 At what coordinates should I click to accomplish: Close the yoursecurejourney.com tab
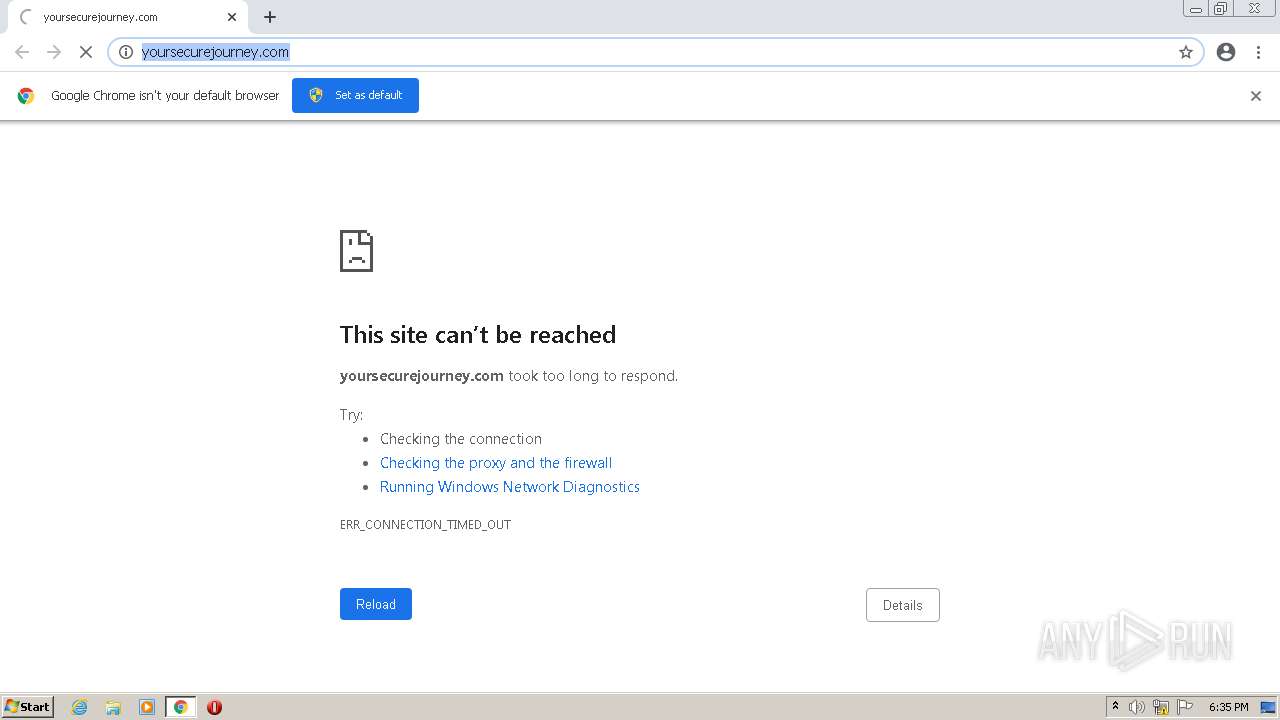(232, 17)
